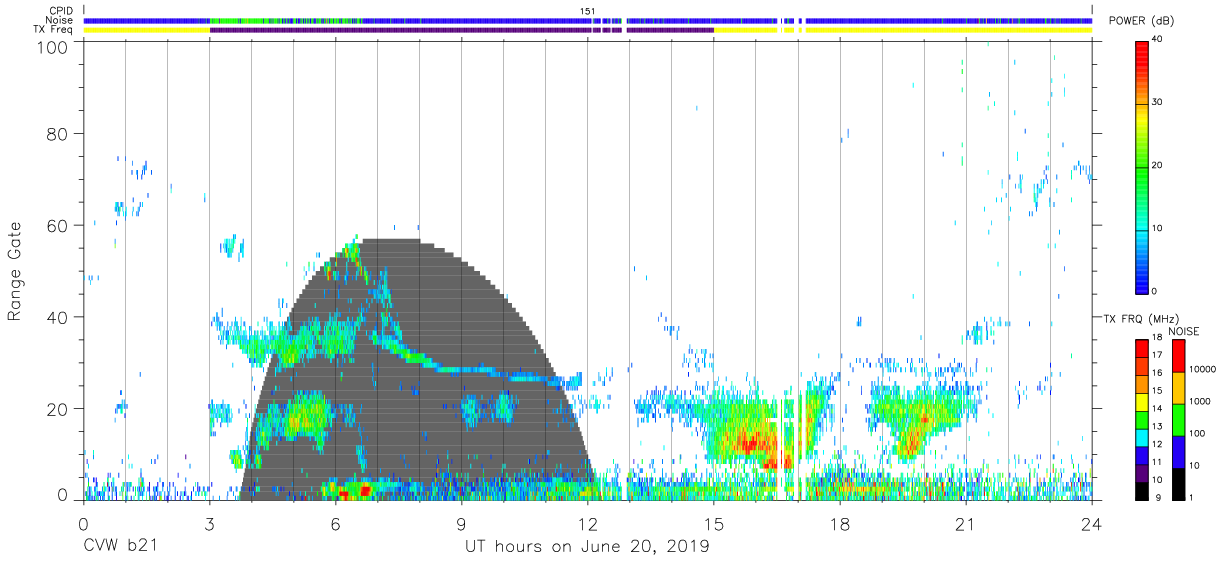Viewport: 1228px width, 567px height.
Task: Click the 'UT hours on June 20, 2019' axis title
Action: tap(587, 547)
